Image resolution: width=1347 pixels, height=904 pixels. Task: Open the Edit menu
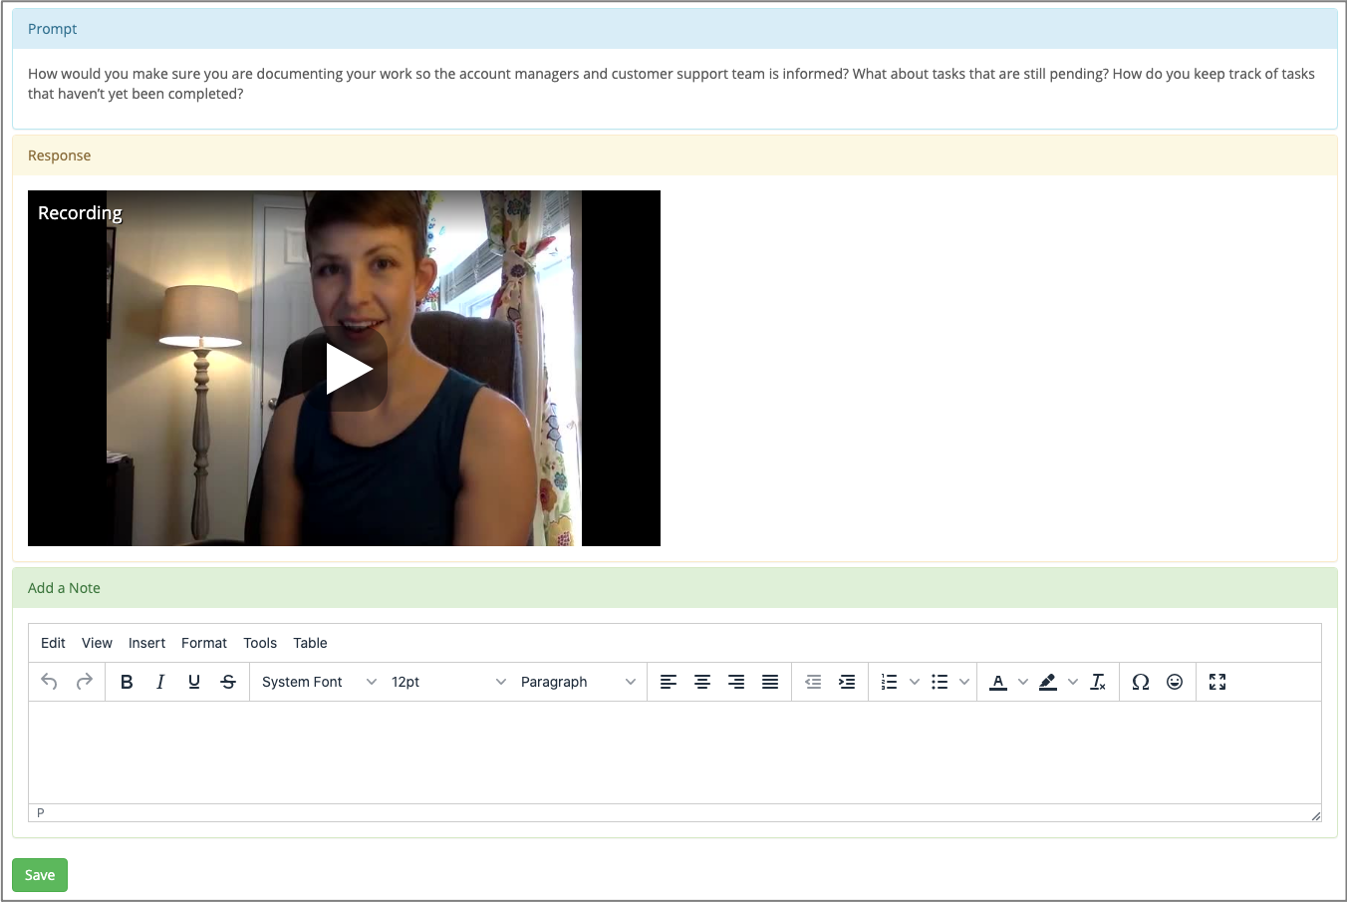53,643
